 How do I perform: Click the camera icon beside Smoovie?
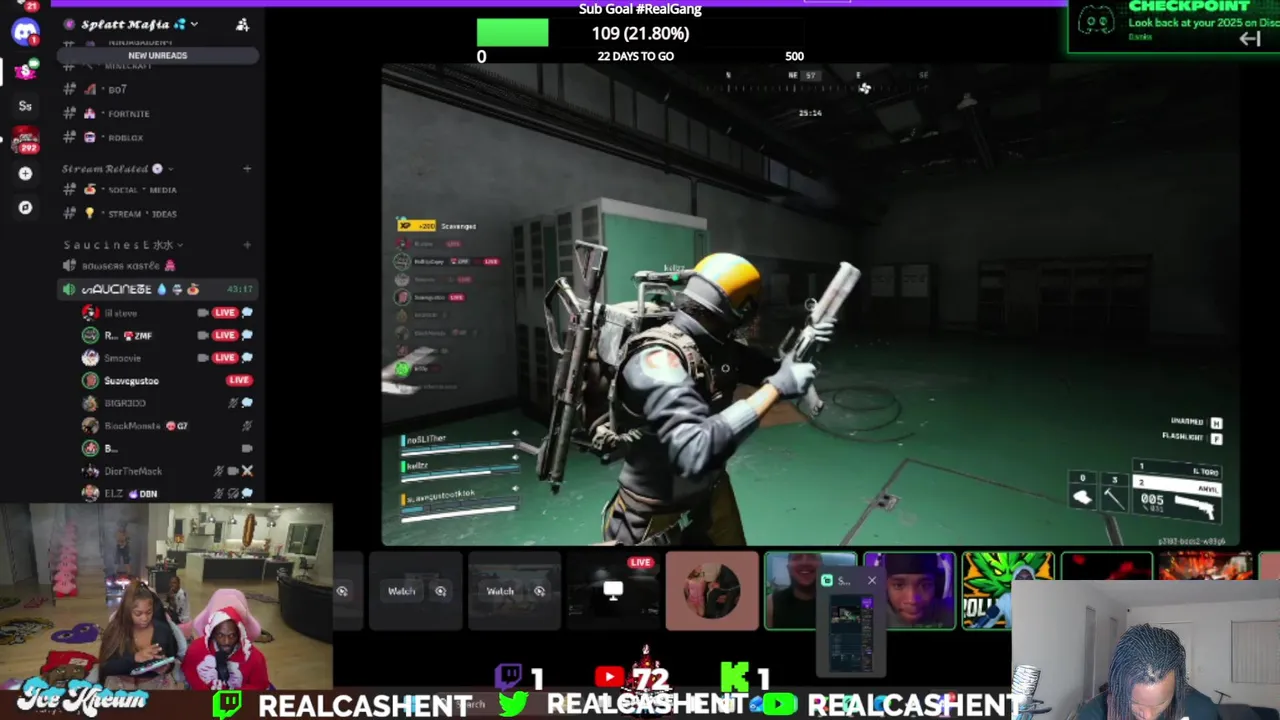pyautogui.click(x=203, y=358)
